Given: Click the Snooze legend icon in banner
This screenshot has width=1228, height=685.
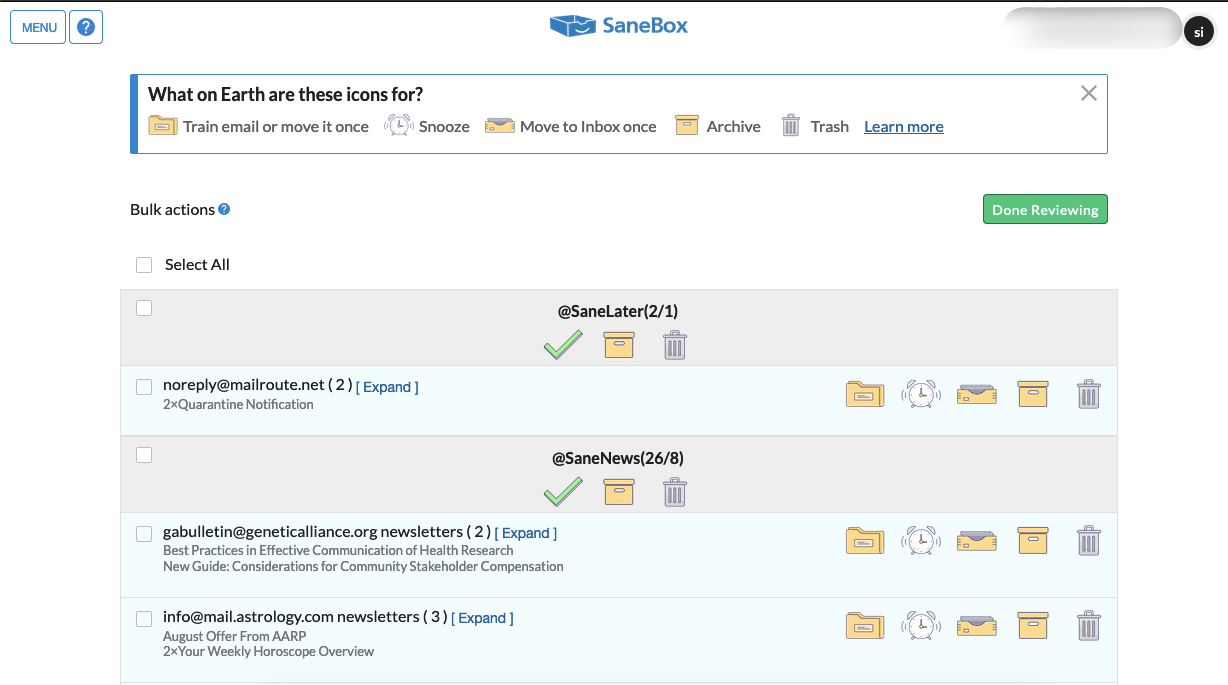Looking at the screenshot, I should (398, 125).
